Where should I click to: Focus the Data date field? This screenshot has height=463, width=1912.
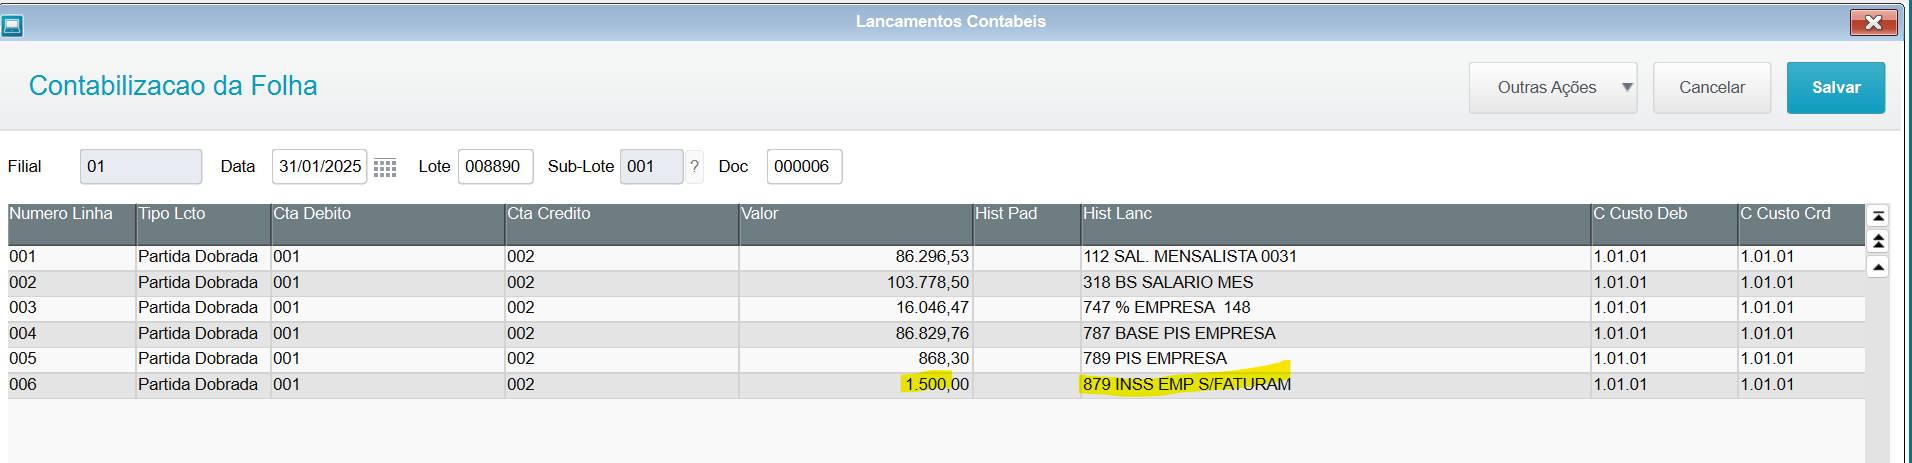pyautogui.click(x=319, y=167)
